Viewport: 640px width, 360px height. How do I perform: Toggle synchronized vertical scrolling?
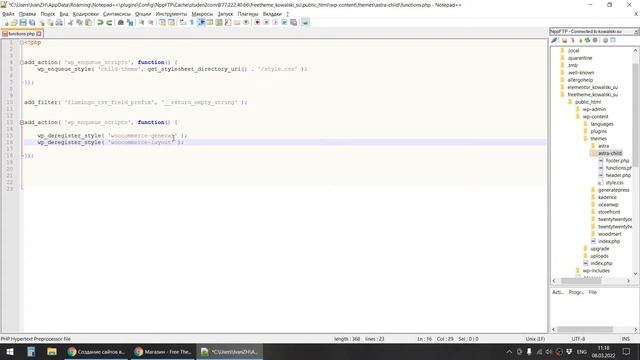162,22
